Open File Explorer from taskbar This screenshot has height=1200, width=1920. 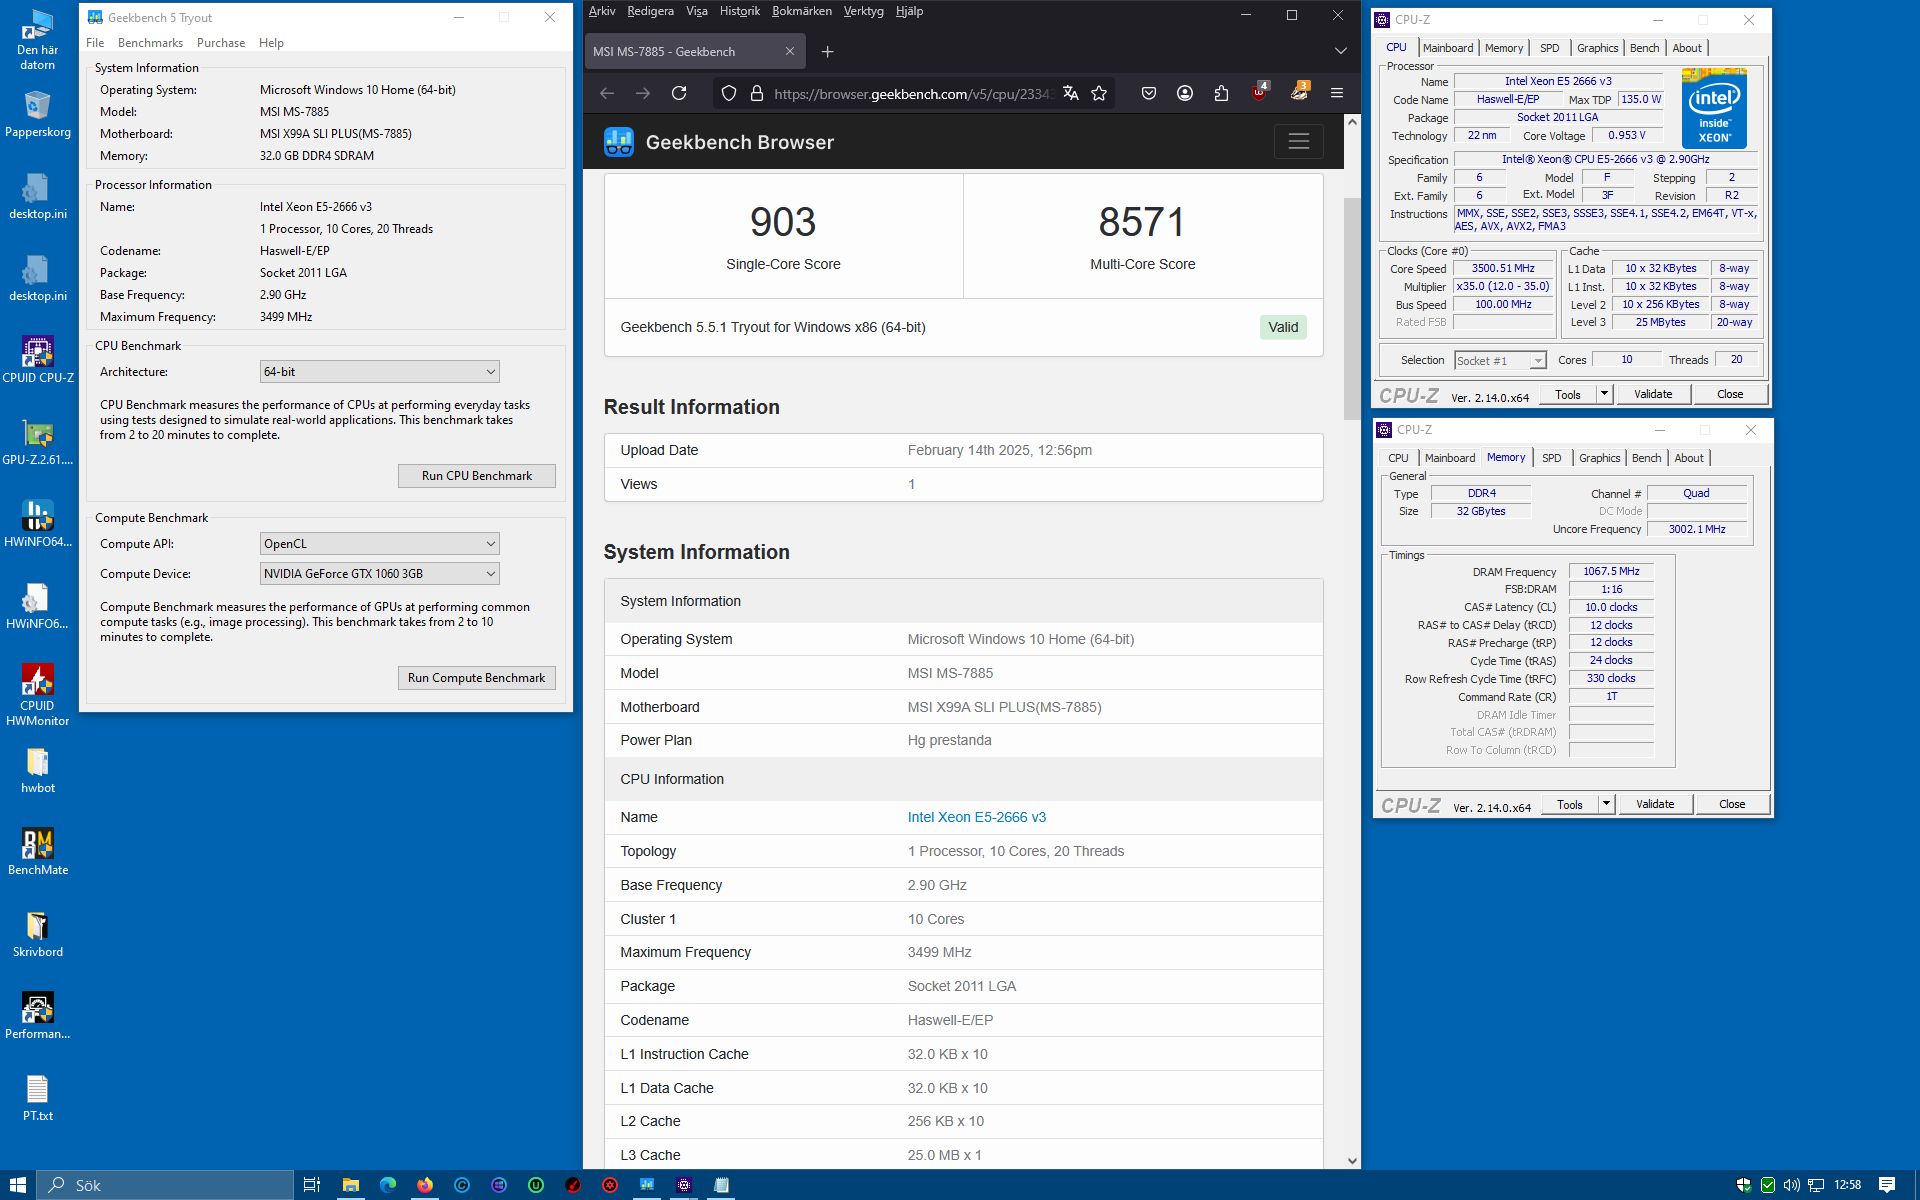(x=350, y=1185)
